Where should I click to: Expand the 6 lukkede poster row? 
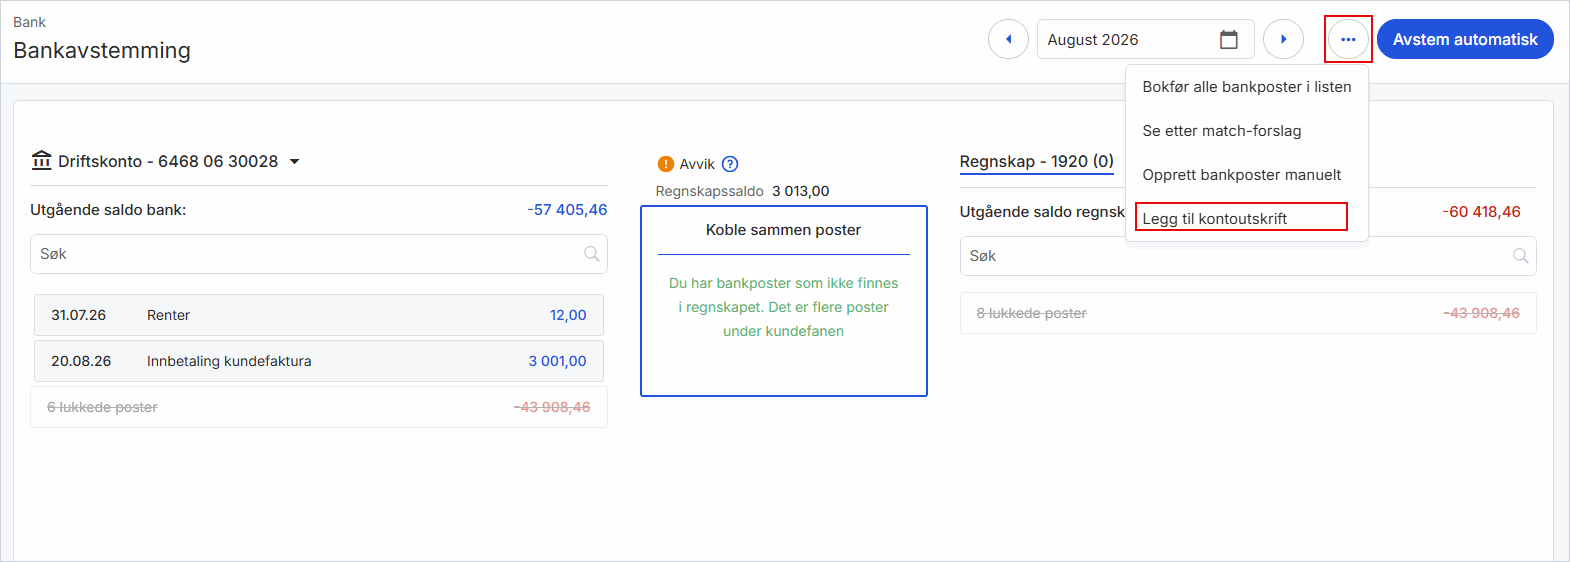319,407
